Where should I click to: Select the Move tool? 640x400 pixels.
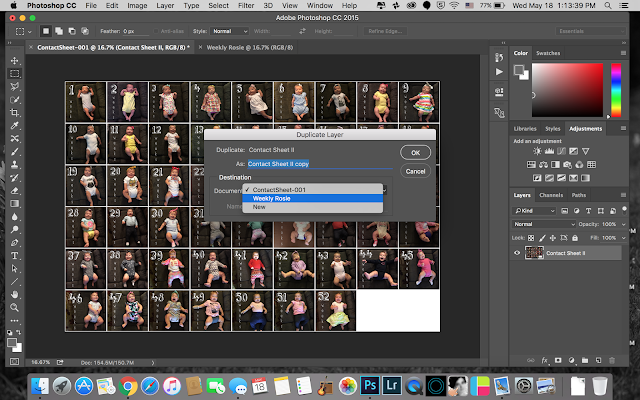[15, 60]
